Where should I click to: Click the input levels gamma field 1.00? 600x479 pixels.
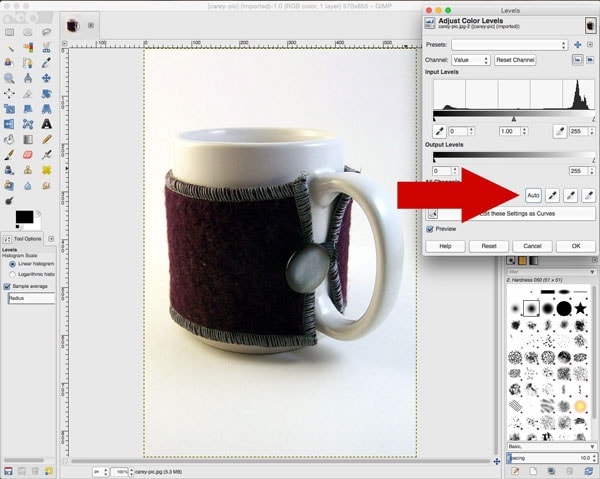pos(510,131)
